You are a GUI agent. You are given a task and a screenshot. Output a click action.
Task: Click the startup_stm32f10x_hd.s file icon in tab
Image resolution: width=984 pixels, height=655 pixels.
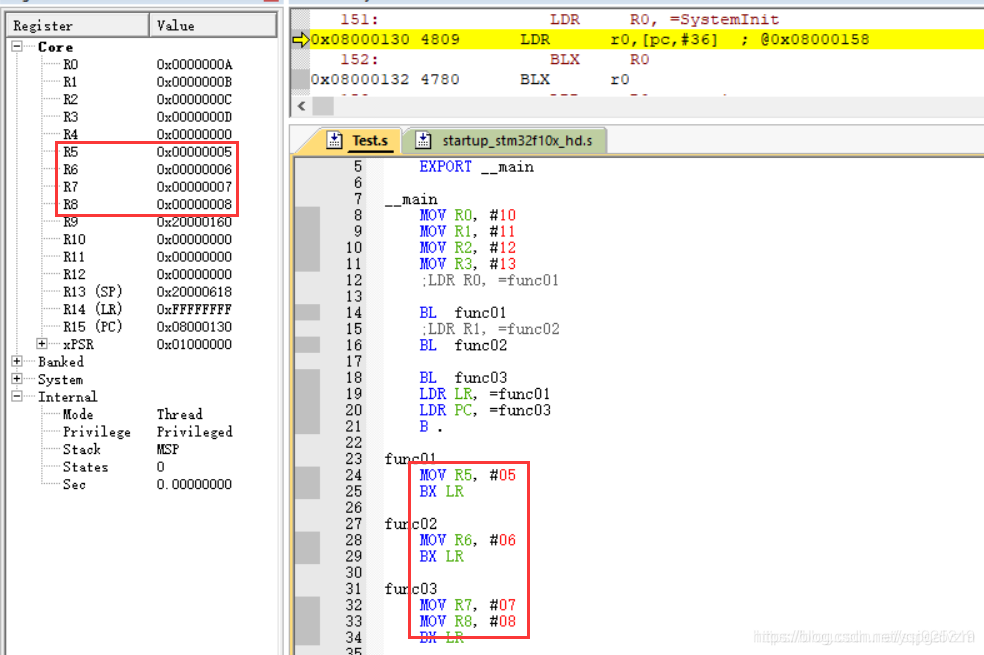(424, 141)
